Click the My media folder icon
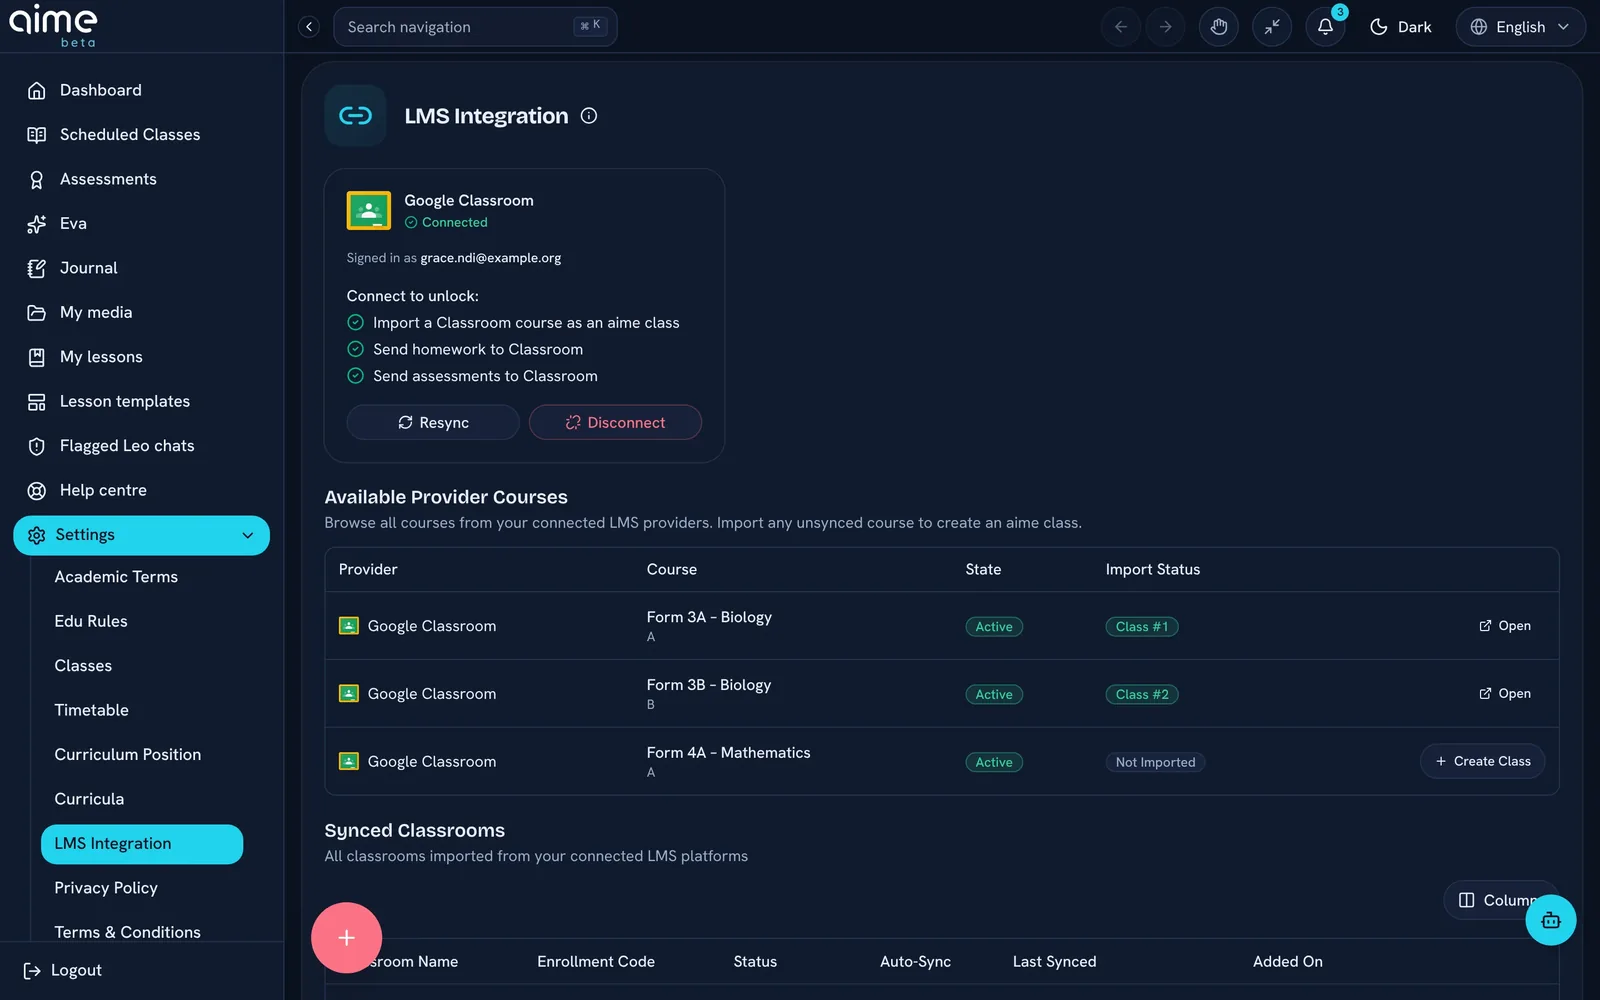This screenshot has width=1600, height=1000. coord(37,313)
